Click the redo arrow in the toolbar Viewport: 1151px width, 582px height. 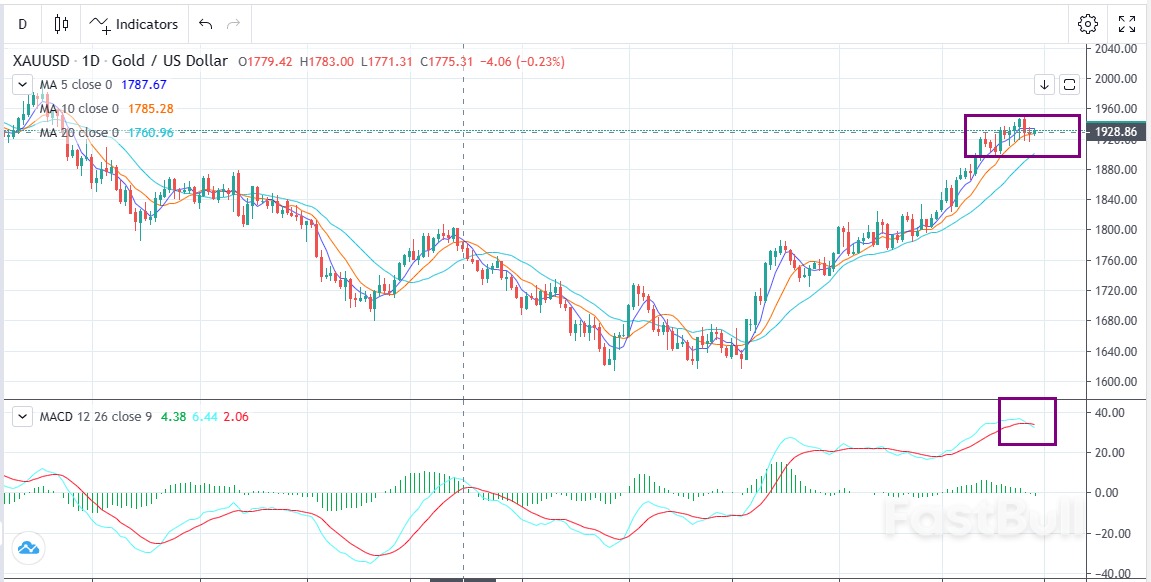pos(234,23)
